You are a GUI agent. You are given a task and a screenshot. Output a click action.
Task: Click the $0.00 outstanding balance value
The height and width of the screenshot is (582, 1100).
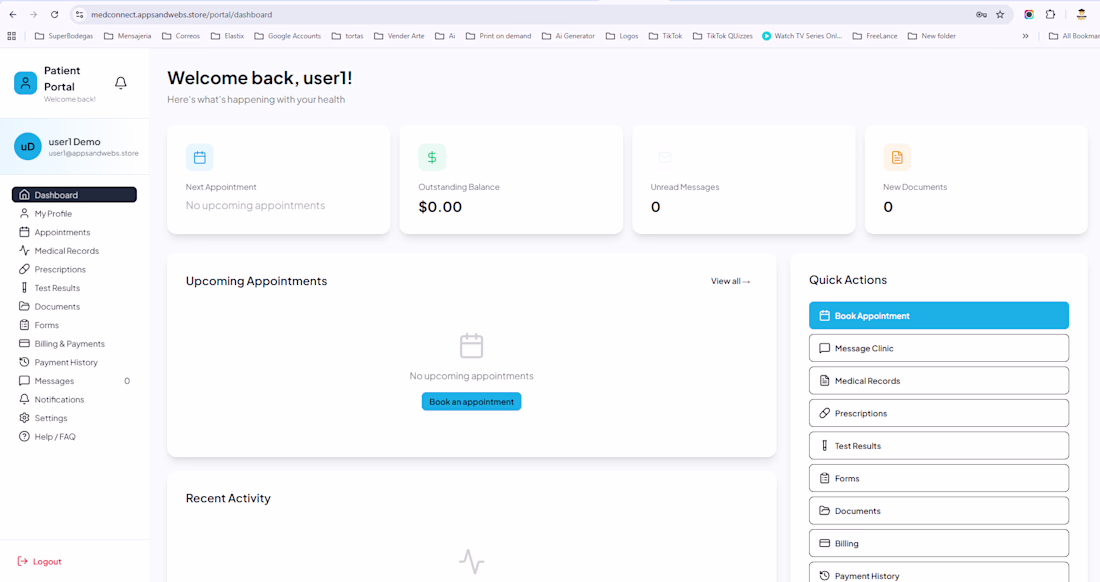[x=440, y=207]
